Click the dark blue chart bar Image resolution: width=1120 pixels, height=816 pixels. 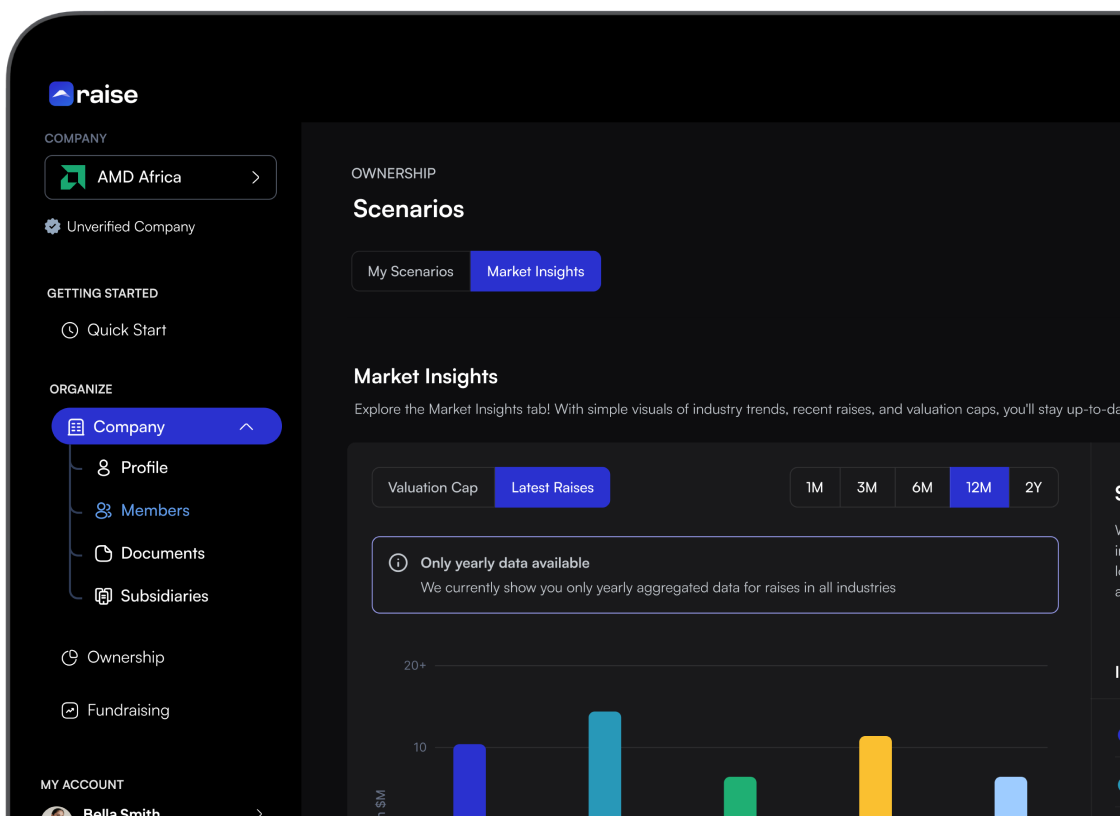(x=469, y=780)
